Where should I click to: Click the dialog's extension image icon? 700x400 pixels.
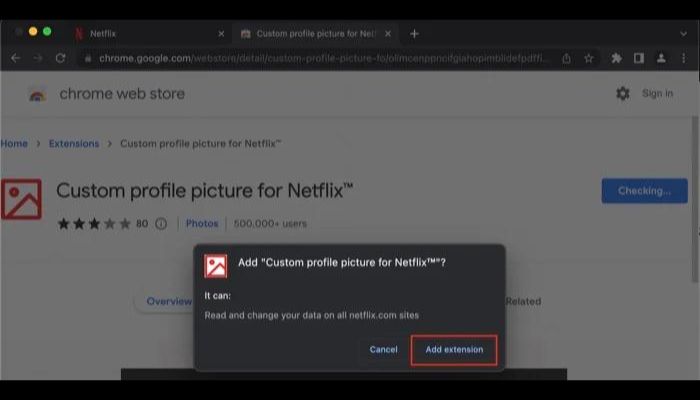(216, 266)
